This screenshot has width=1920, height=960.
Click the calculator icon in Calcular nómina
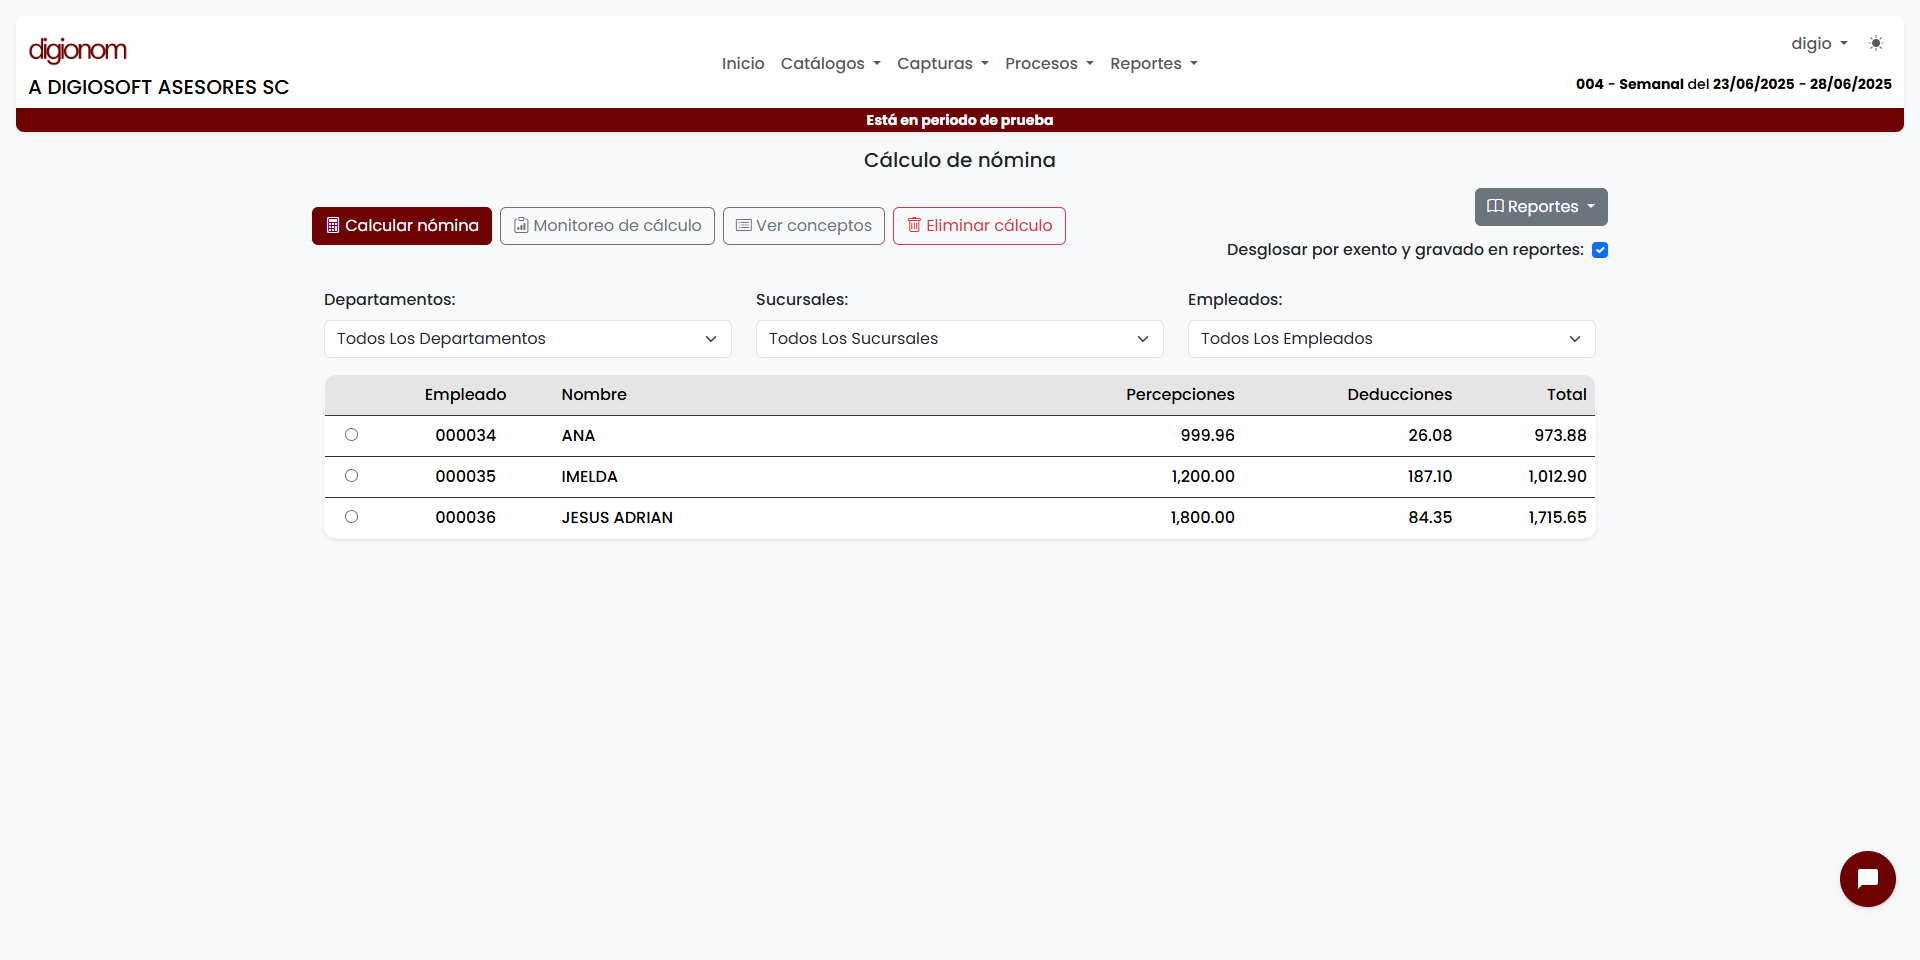[333, 226]
